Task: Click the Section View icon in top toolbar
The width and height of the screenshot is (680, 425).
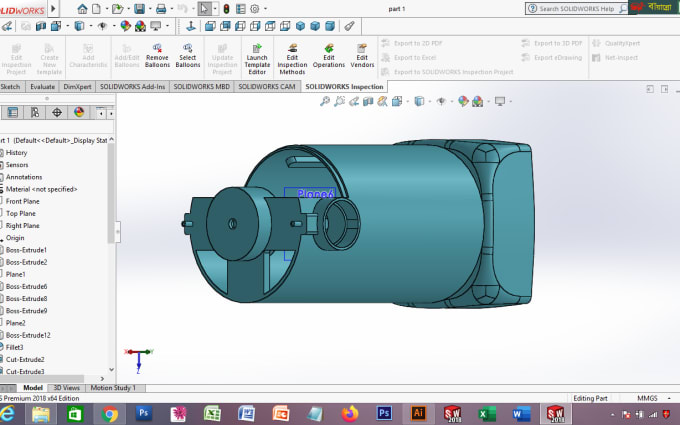Action: [x=41, y=26]
